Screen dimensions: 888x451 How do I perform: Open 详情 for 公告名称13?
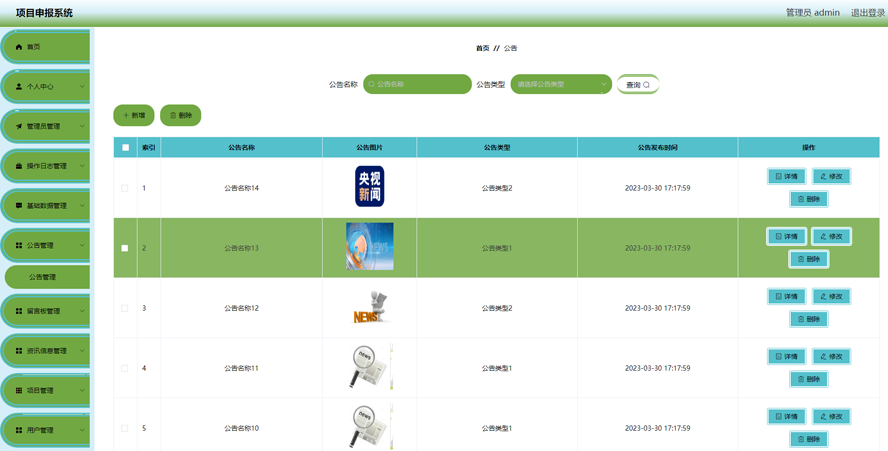tap(787, 236)
